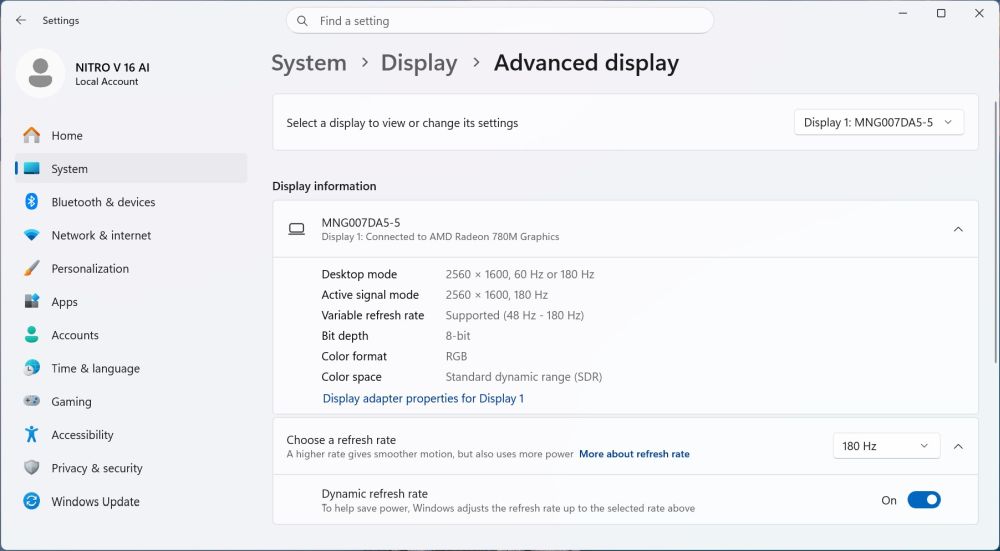
Task: Click the 8-bit bit depth value
Action: point(458,335)
